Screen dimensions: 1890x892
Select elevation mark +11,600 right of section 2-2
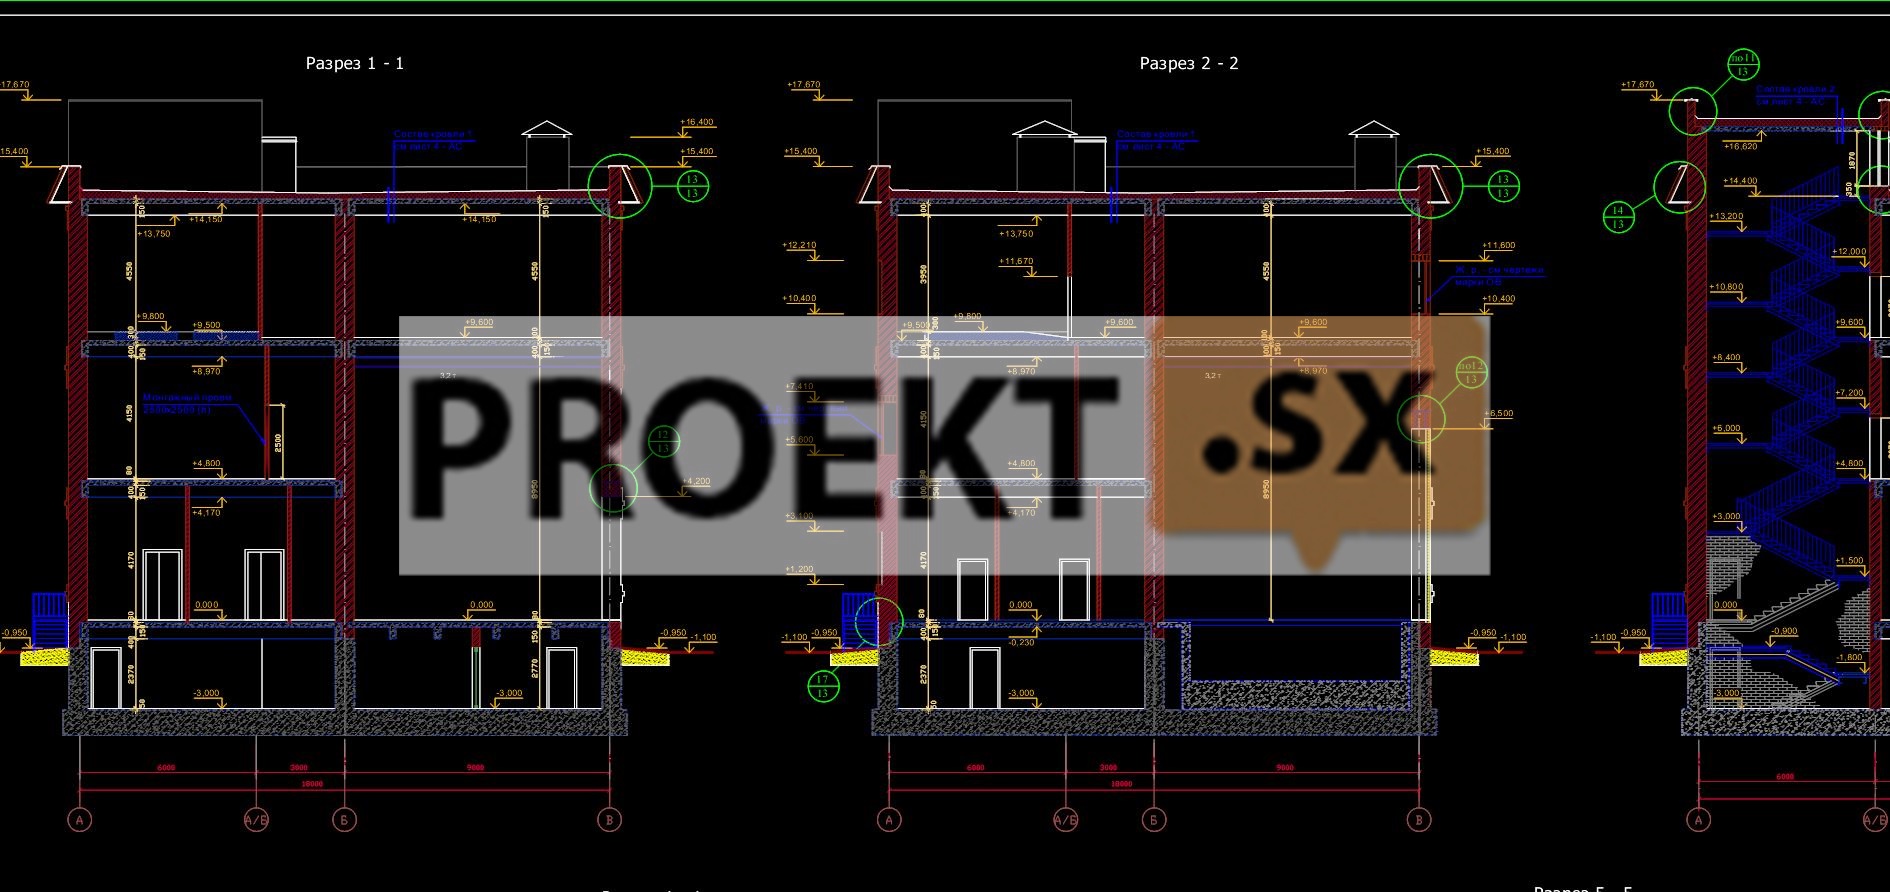point(1499,245)
